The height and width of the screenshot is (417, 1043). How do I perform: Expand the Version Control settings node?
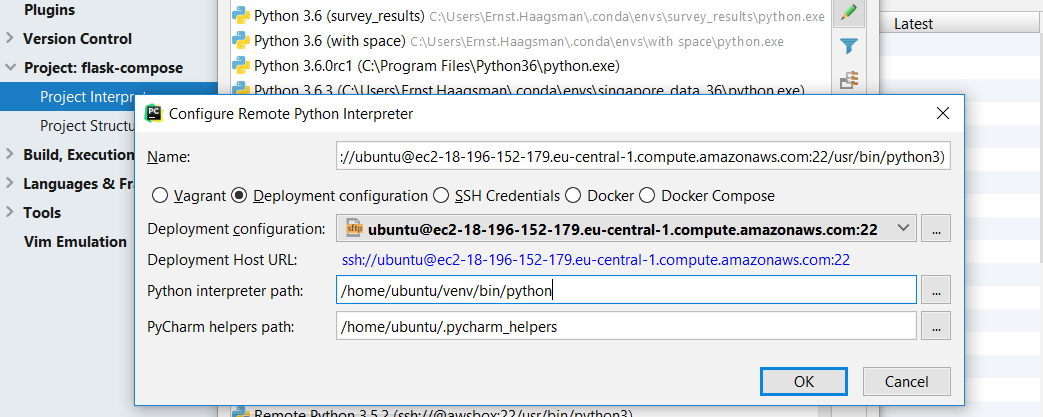click(x=9, y=39)
